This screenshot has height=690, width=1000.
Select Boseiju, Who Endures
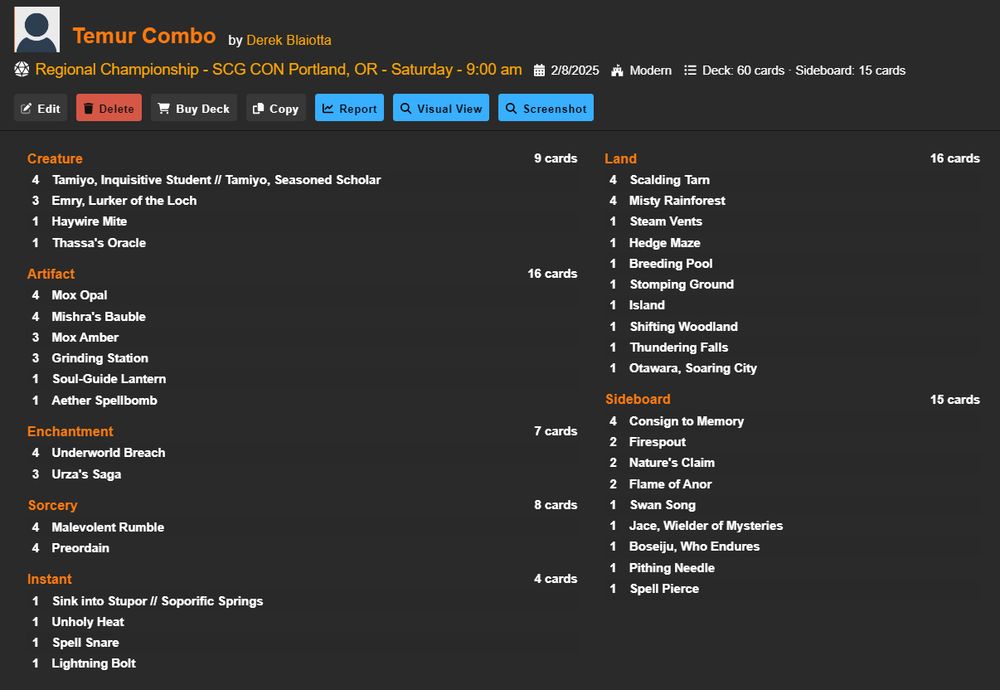[x=695, y=547]
